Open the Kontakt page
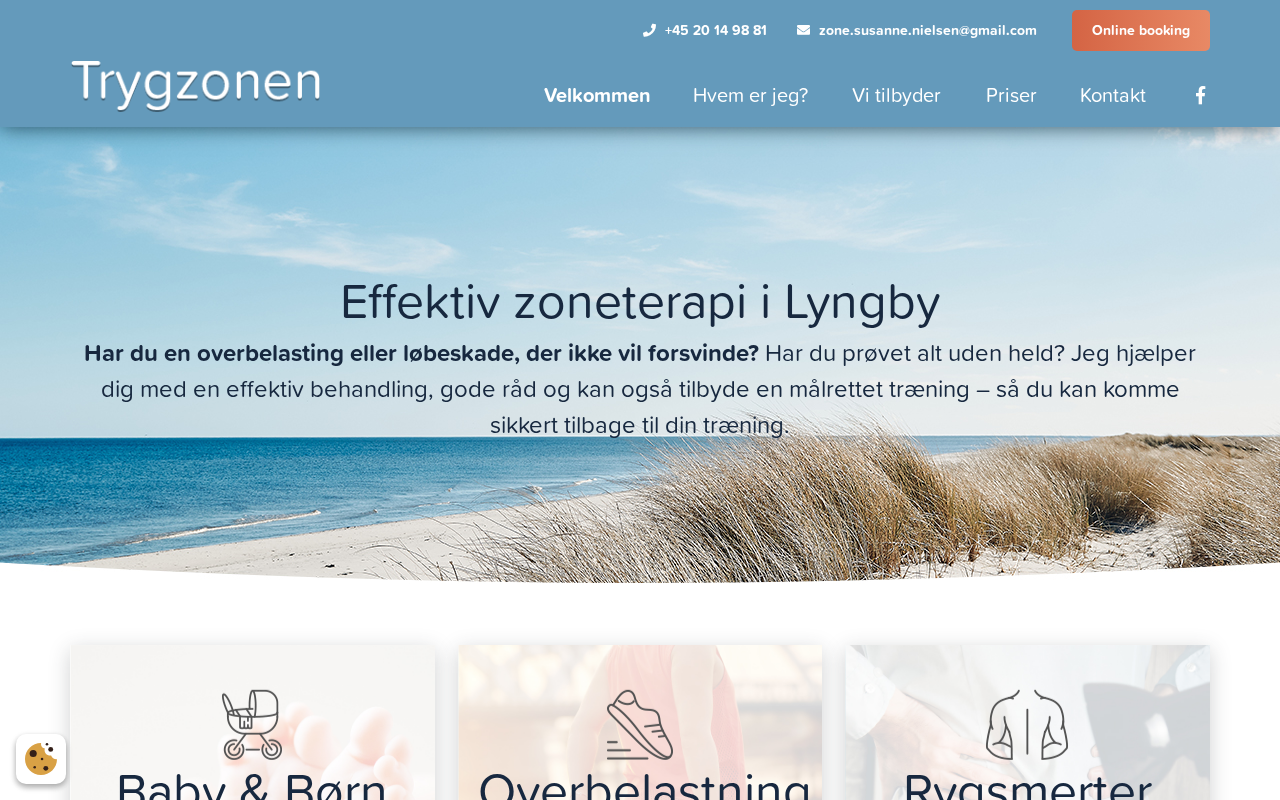The image size is (1280, 800). (x=1113, y=95)
